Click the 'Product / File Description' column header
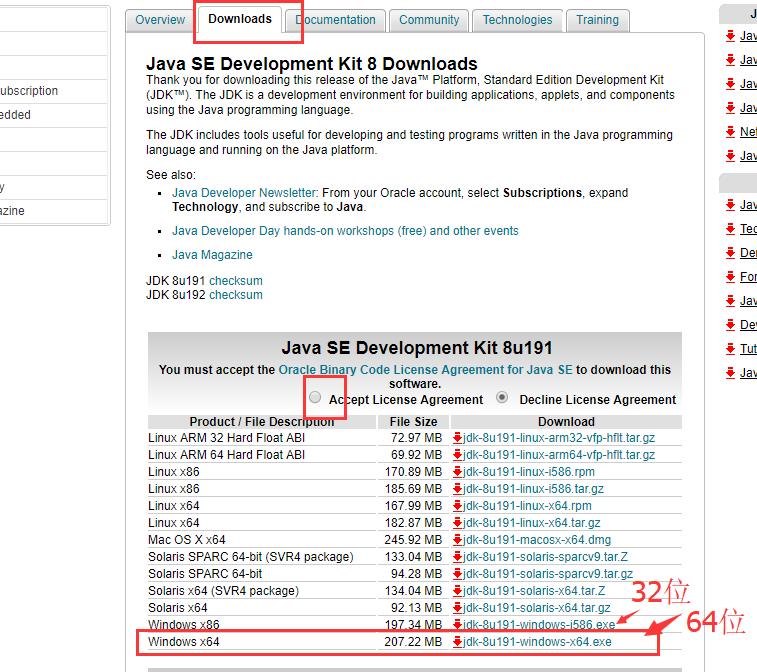 [x=262, y=422]
